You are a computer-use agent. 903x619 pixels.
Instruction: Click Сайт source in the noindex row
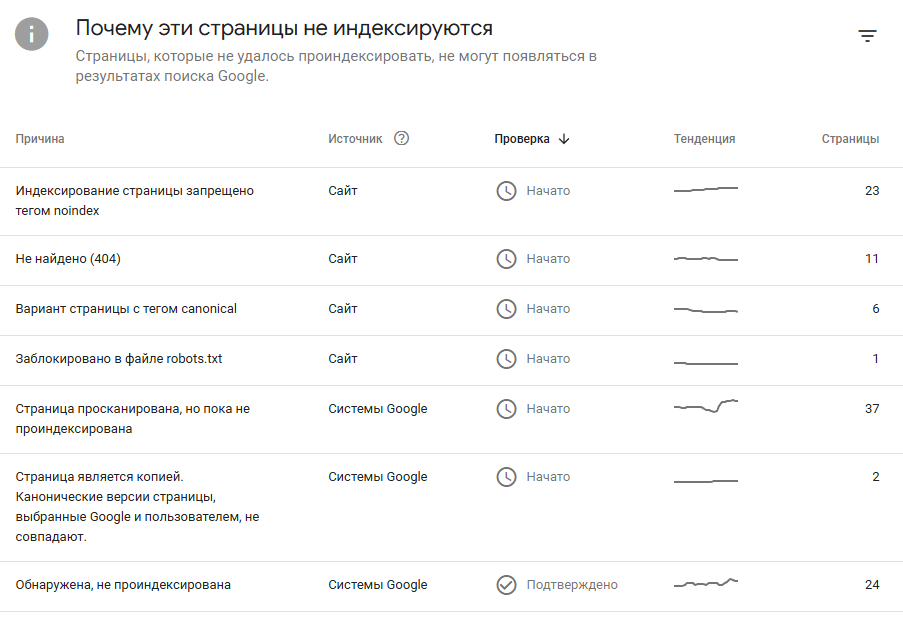343,191
